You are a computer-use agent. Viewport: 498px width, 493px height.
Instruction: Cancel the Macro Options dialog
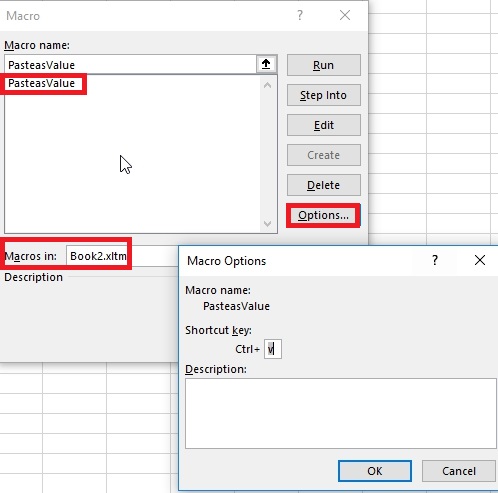pos(459,471)
